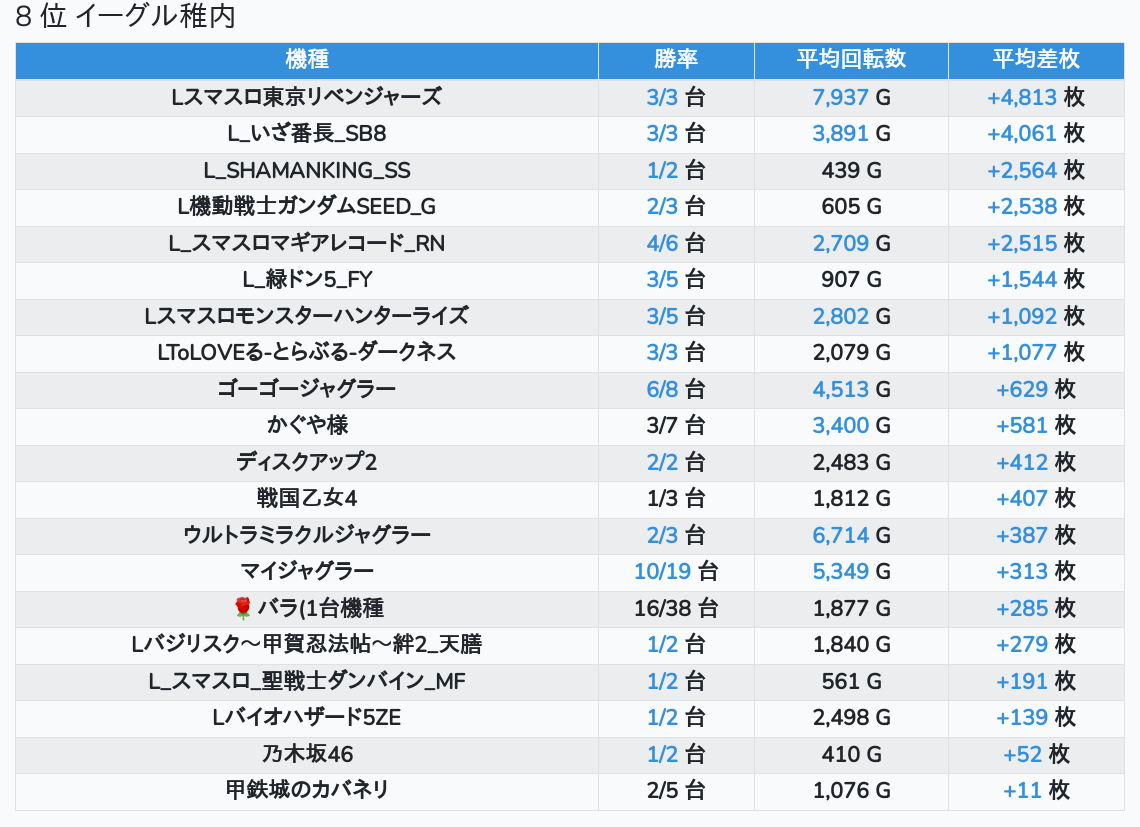Select the '1/3 台' win rate
Viewport: 1140px width, 827px height.
676,498
